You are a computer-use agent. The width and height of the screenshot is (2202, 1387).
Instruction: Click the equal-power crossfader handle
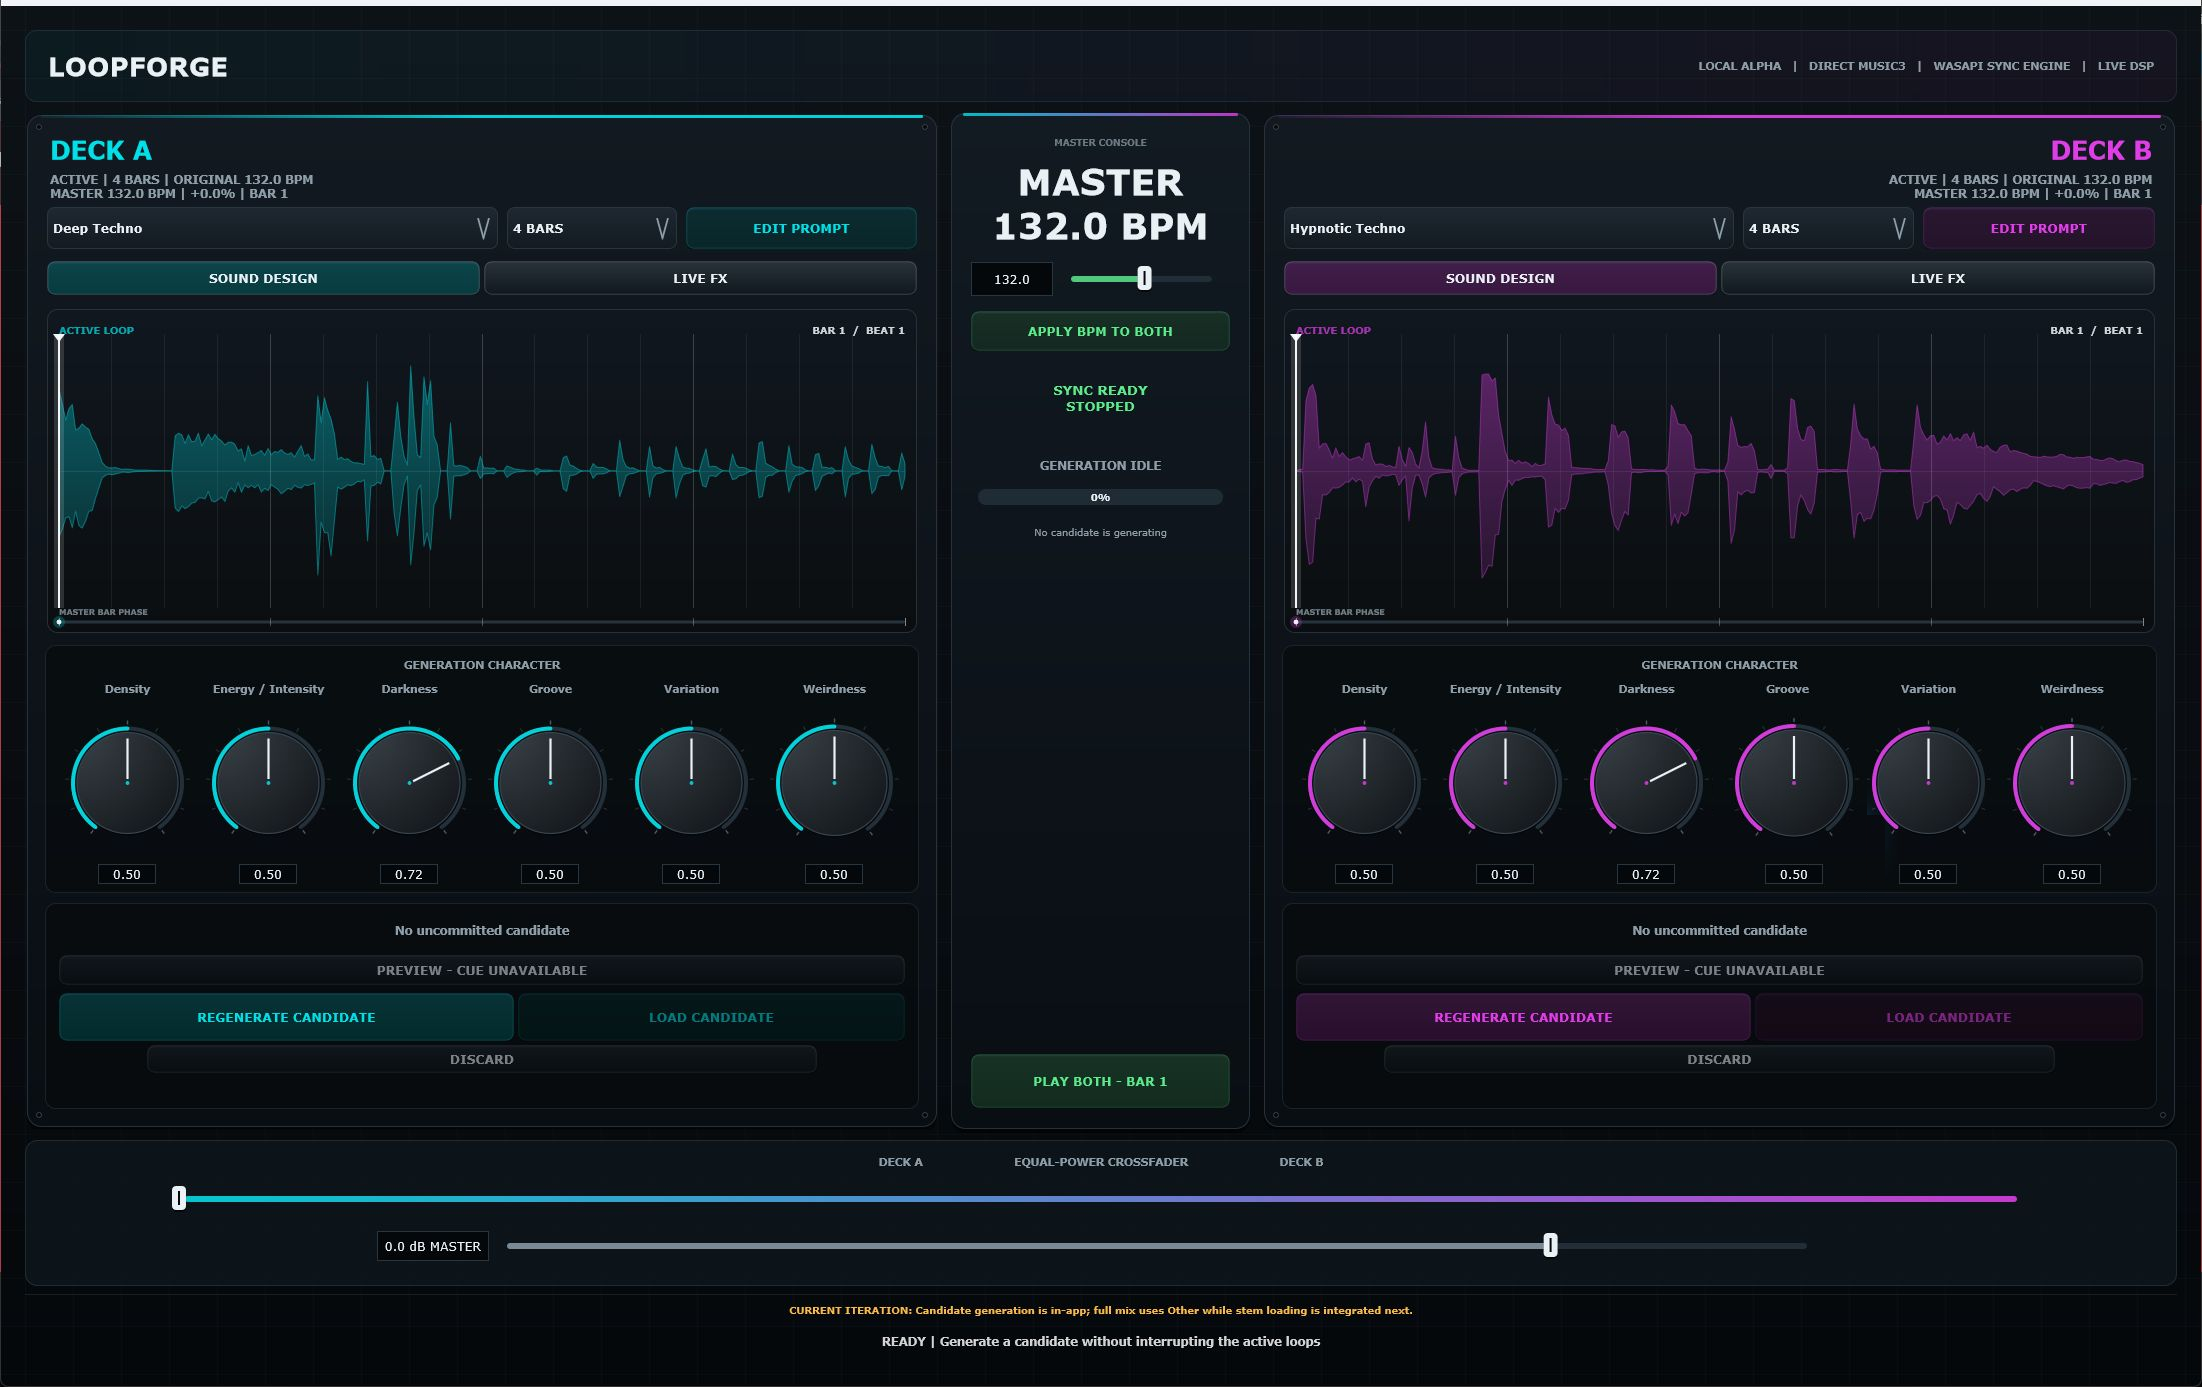pos(179,1198)
